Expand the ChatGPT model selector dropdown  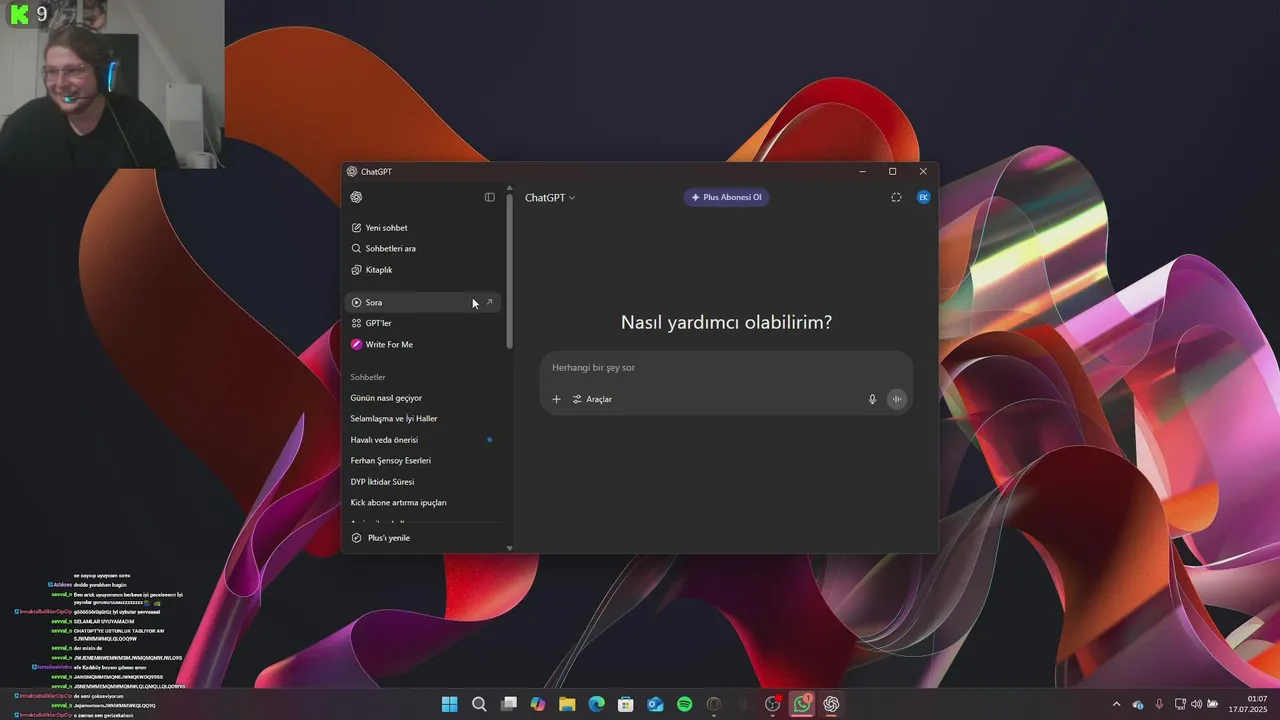(x=550, y=198)
